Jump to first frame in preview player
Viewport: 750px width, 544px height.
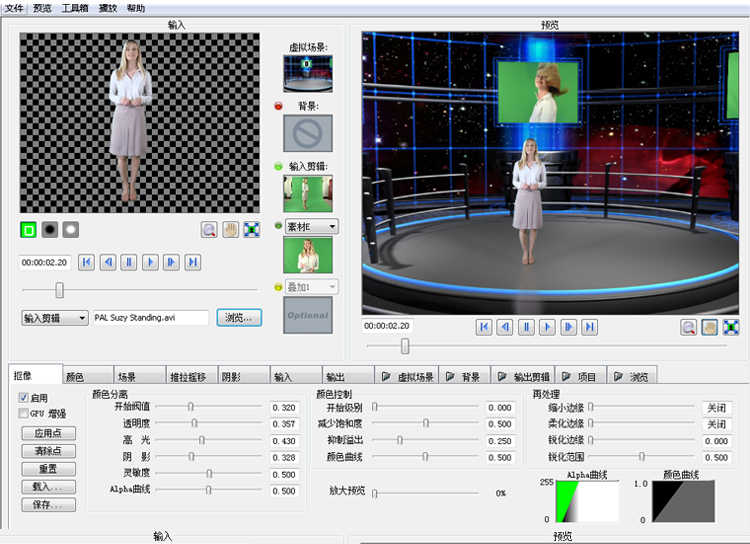point(485,327)
